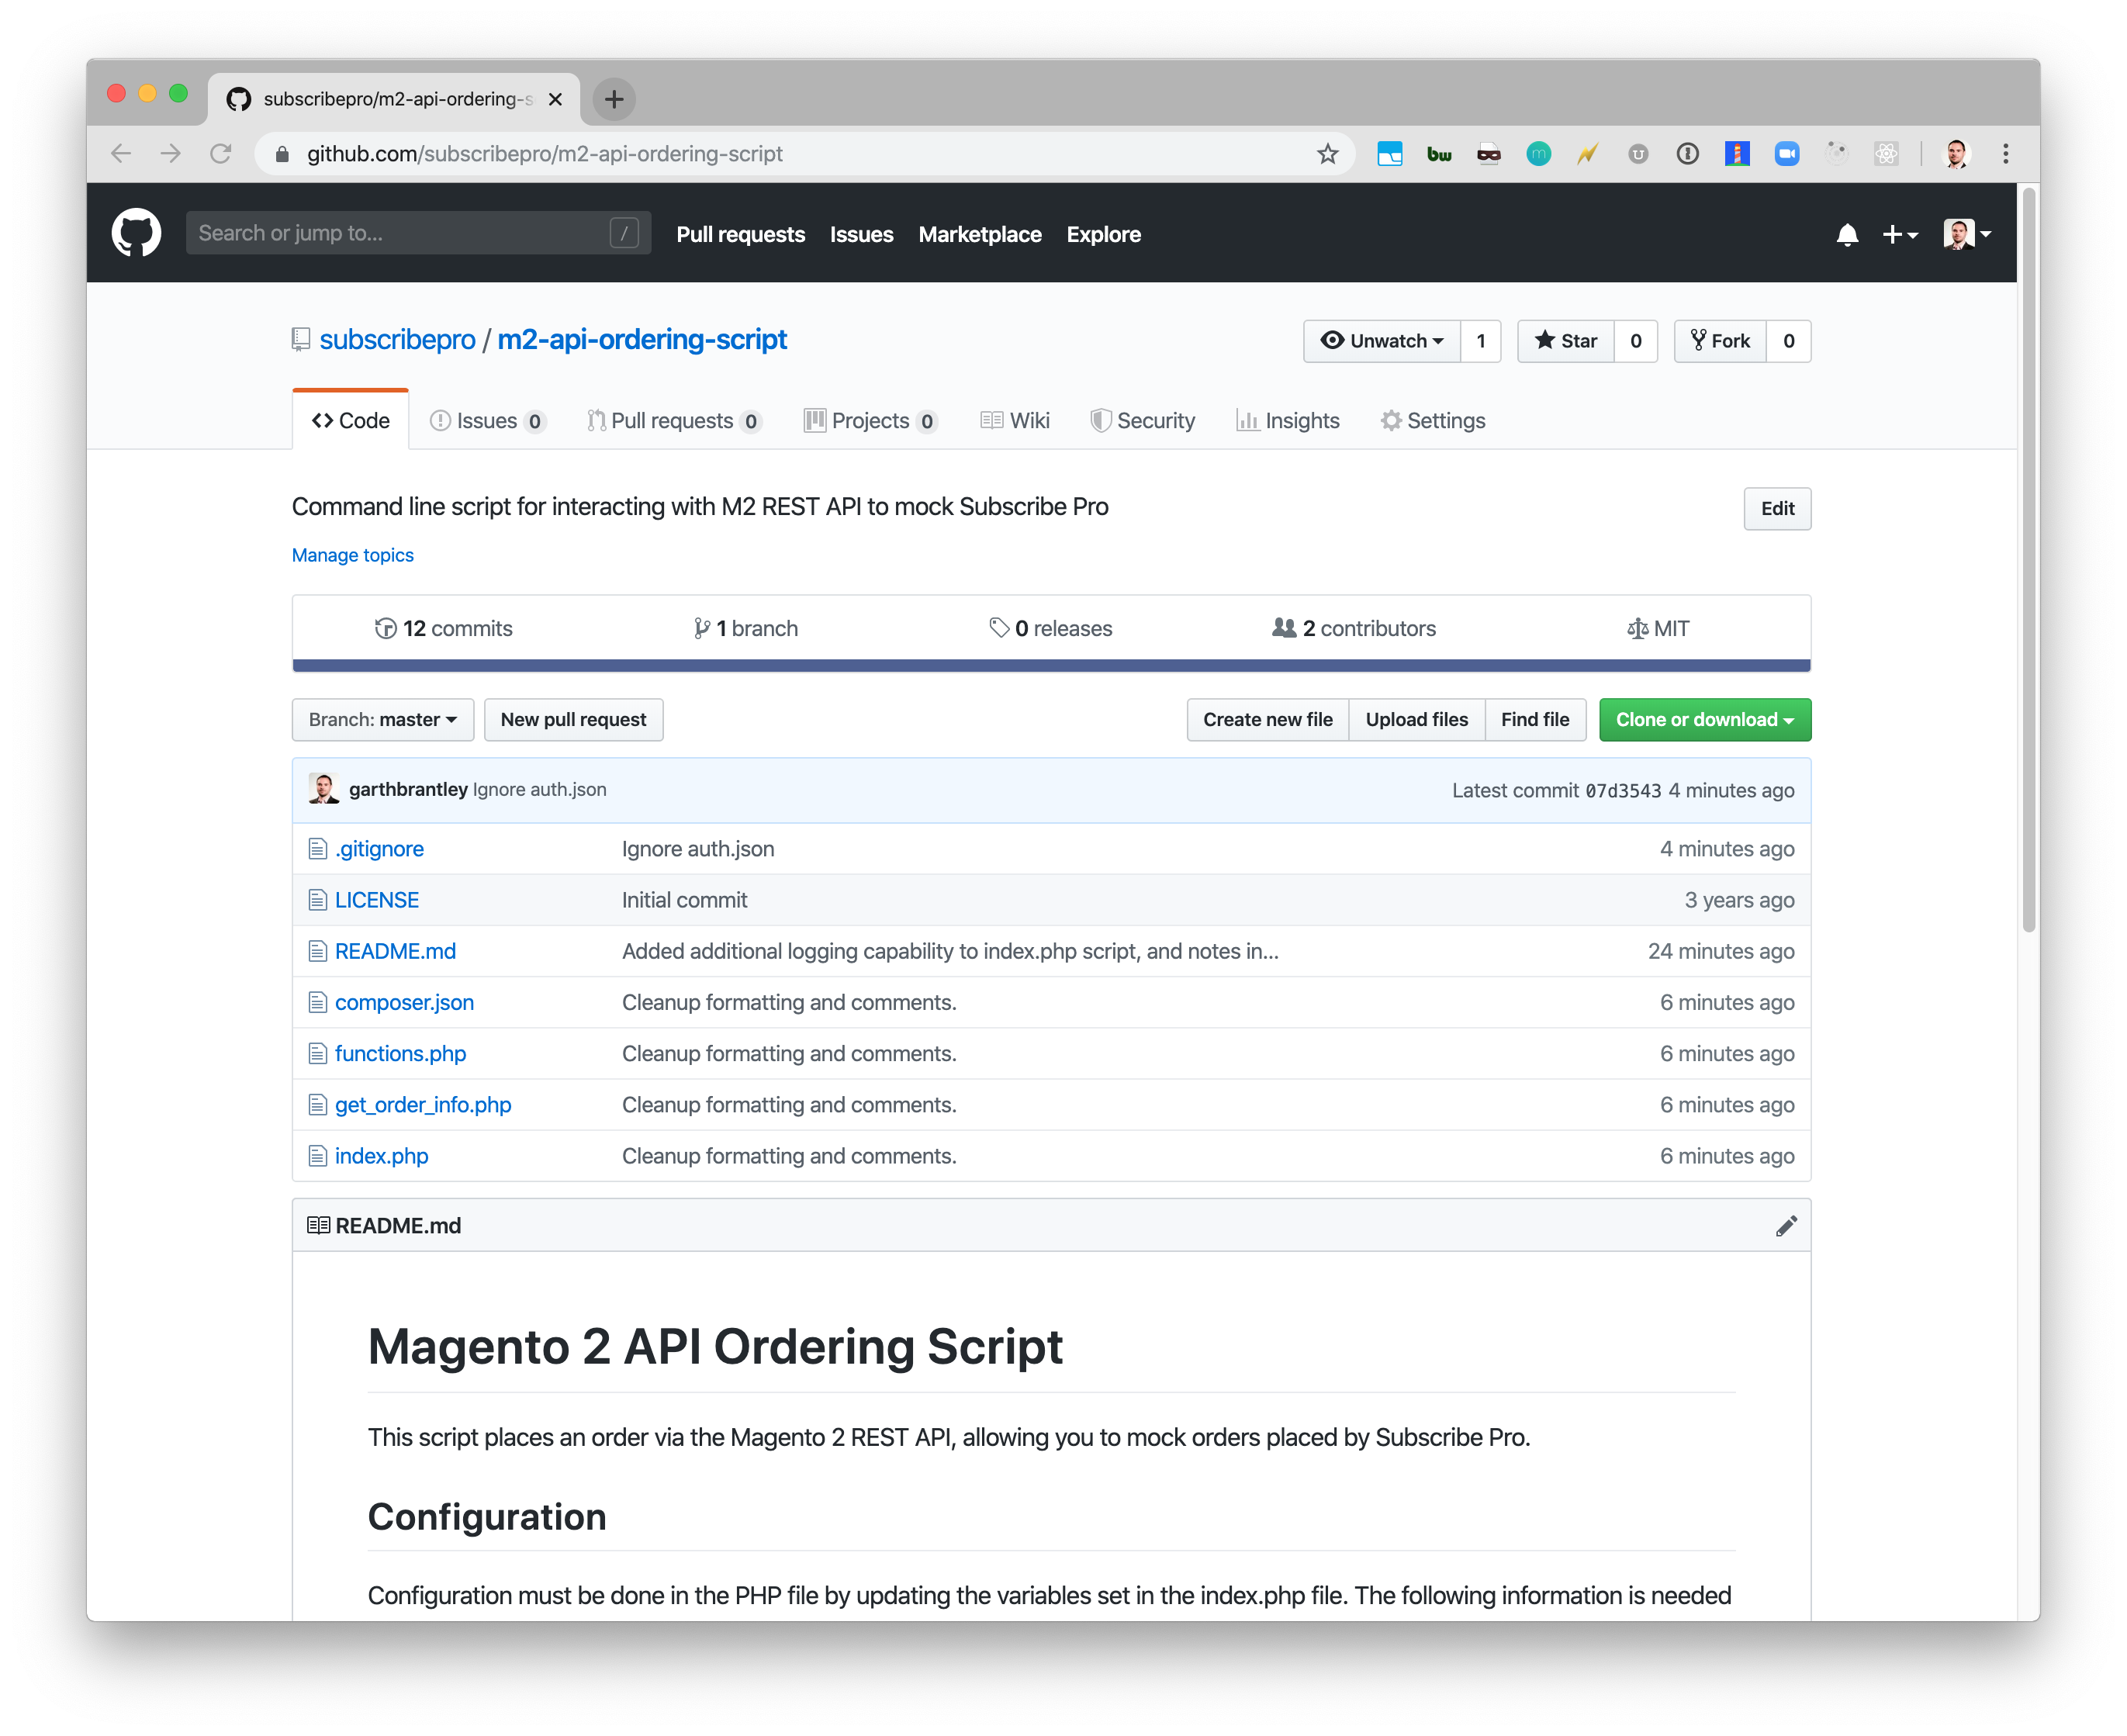The height and width of the screenshot is (1736, 2127).
Task: Open the repository Pull requests tab
Action: (674, 421)
